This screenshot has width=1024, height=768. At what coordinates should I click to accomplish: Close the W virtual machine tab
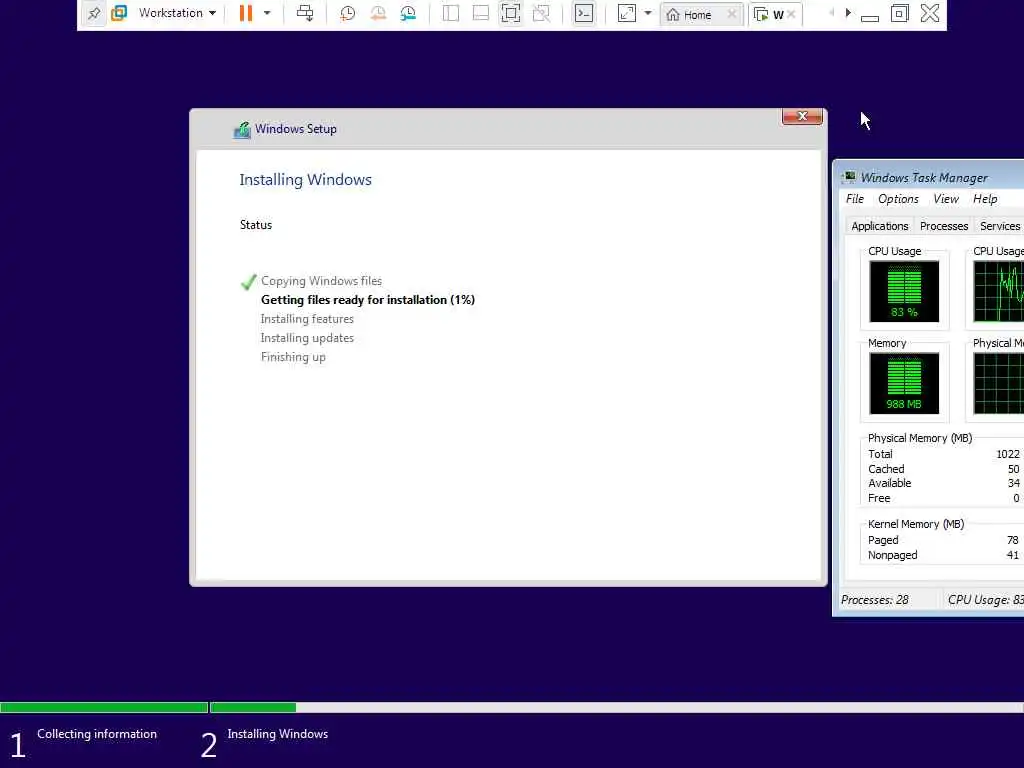[791, 14]
